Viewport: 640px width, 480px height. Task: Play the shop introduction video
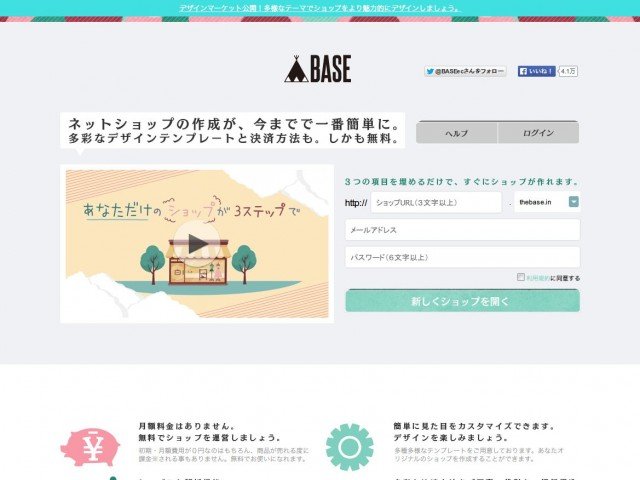(198, 244)
